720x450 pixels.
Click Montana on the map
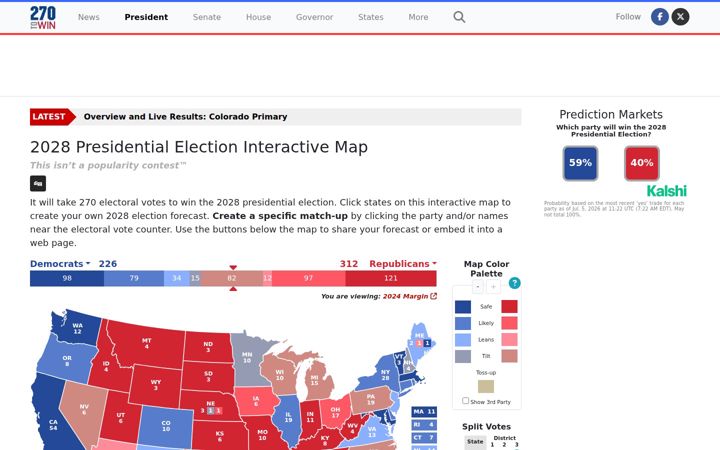[148, 342]
